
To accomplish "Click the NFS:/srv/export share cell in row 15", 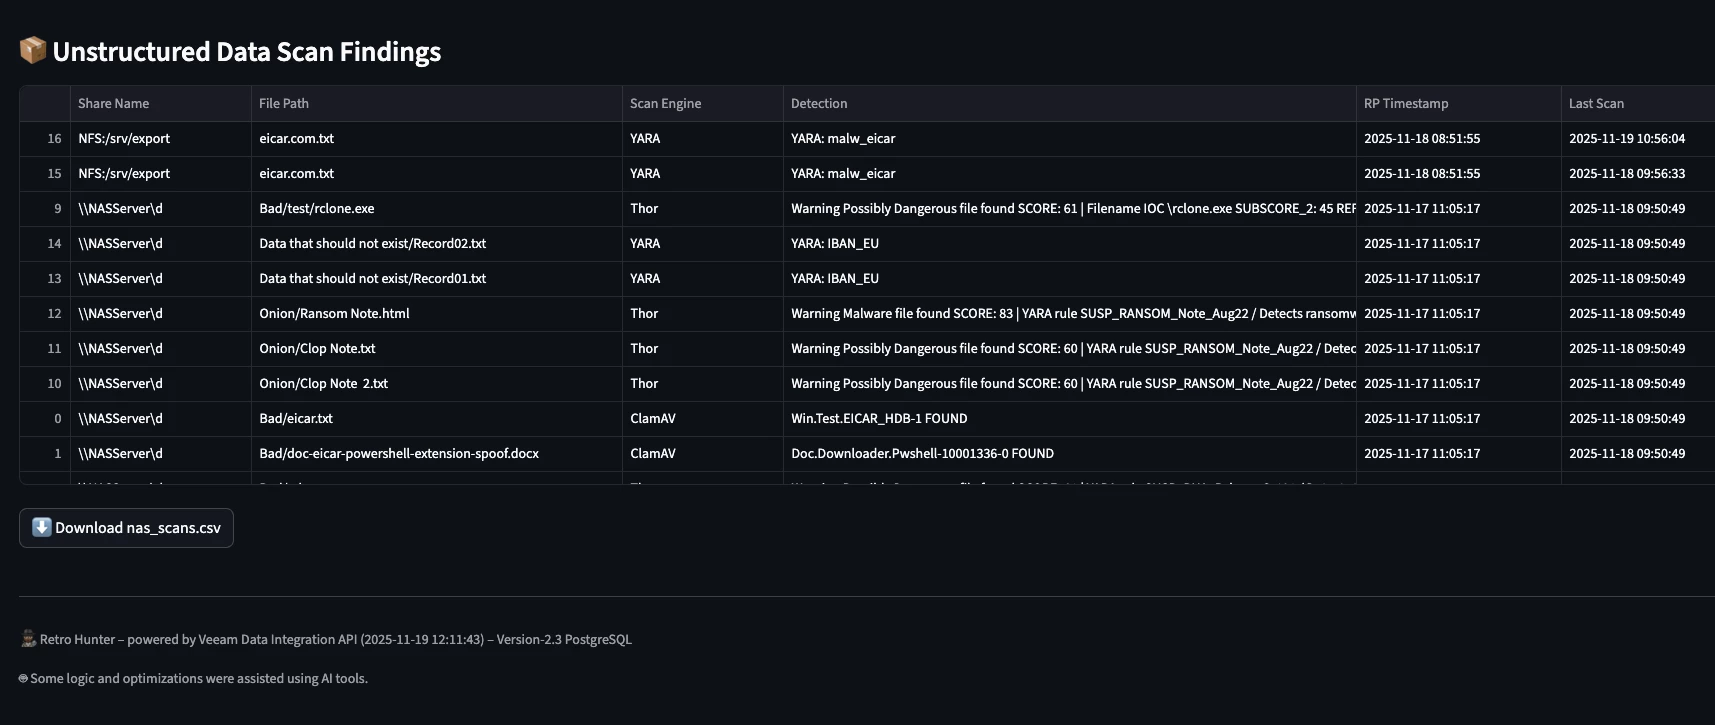I will [124, 173].
